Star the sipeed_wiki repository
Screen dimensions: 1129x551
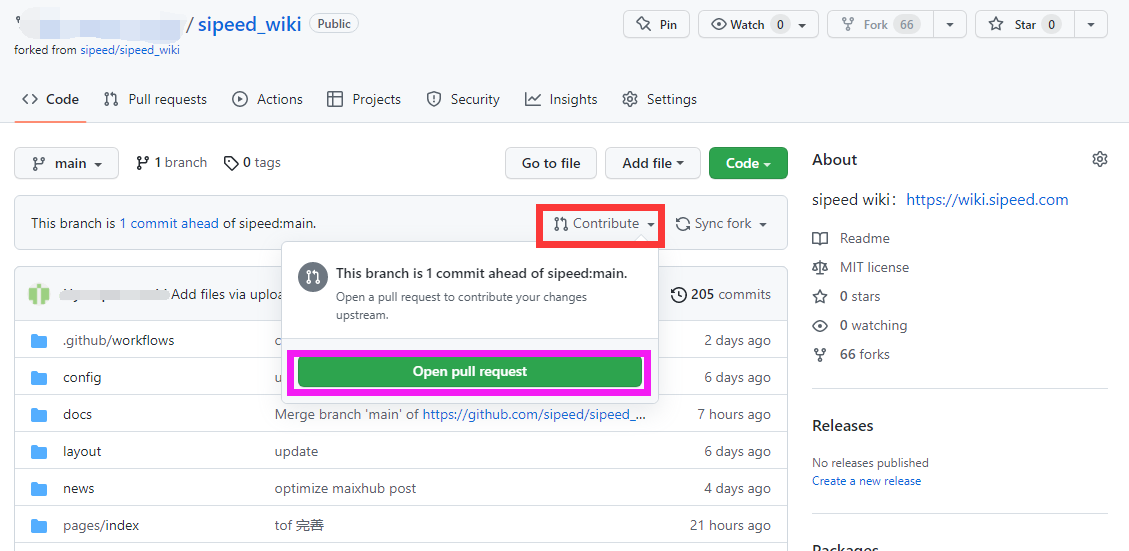(x=1025, y=24)
